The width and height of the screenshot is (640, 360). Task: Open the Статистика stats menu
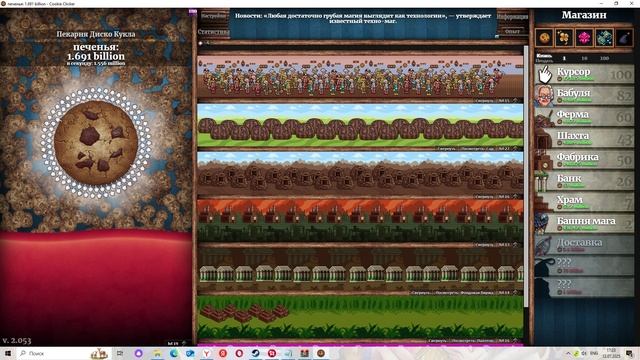[213, 31]
